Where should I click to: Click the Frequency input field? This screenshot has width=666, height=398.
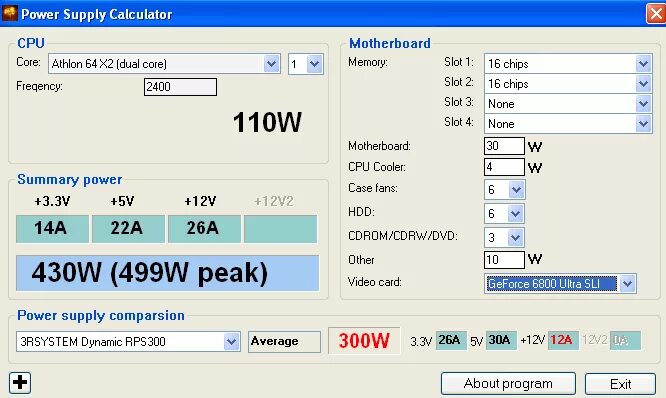[180, 87]
